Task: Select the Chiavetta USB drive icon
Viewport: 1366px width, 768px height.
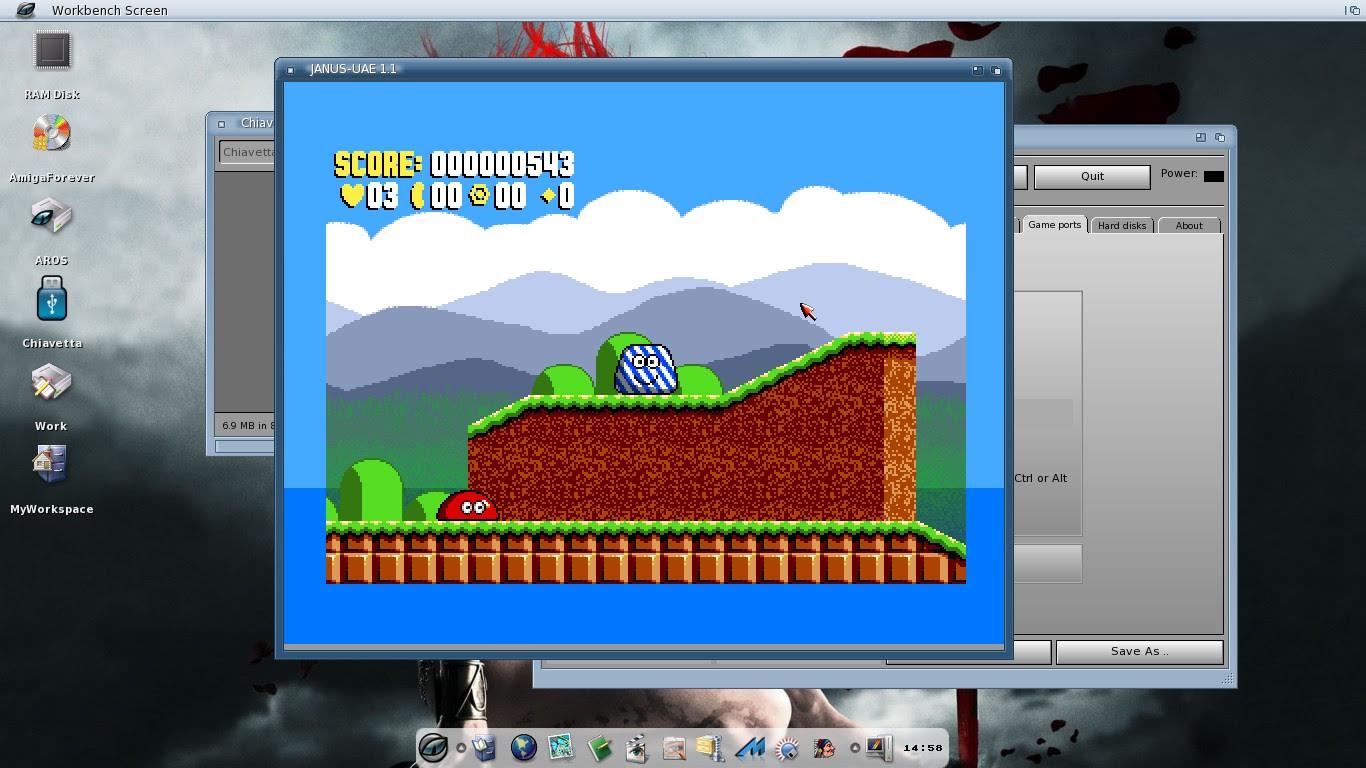Action: (52, 299)
